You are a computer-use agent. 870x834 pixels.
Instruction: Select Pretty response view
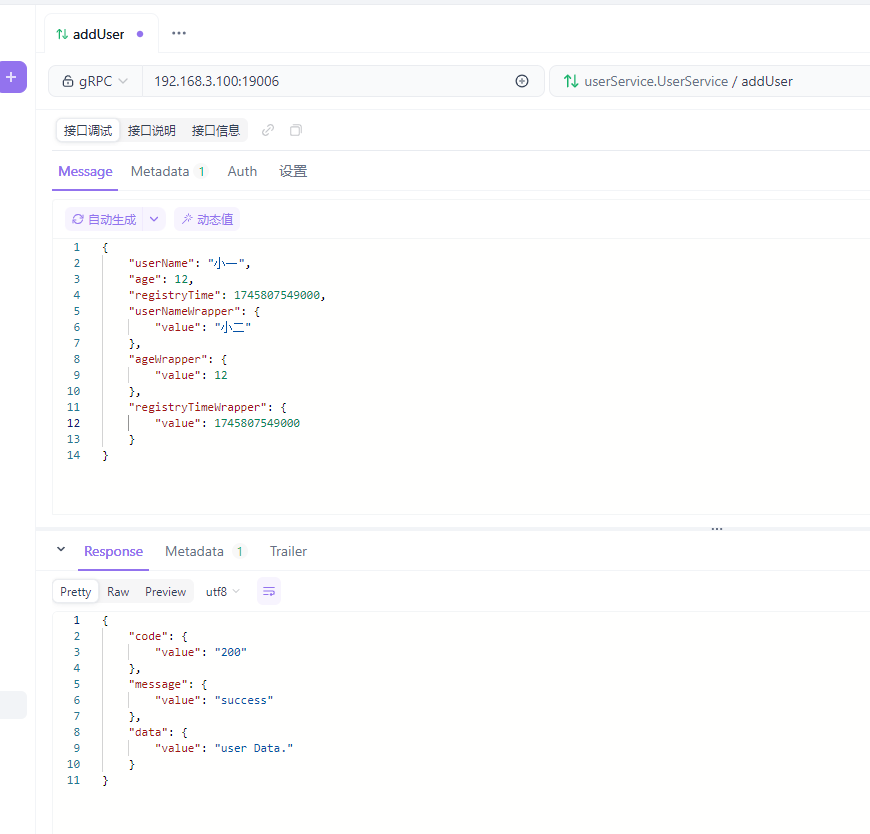[x=75, y=592]
